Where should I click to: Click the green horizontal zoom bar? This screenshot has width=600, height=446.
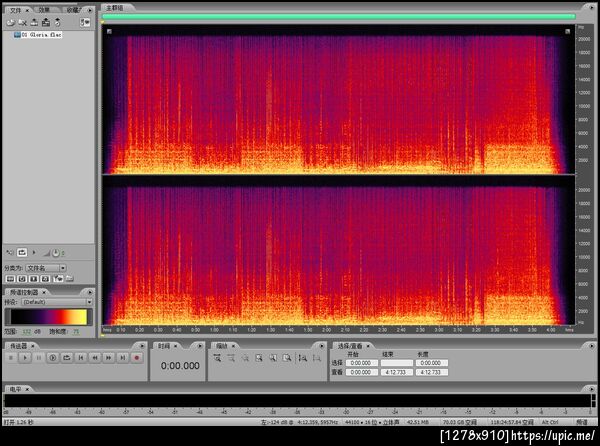(339, 16)
